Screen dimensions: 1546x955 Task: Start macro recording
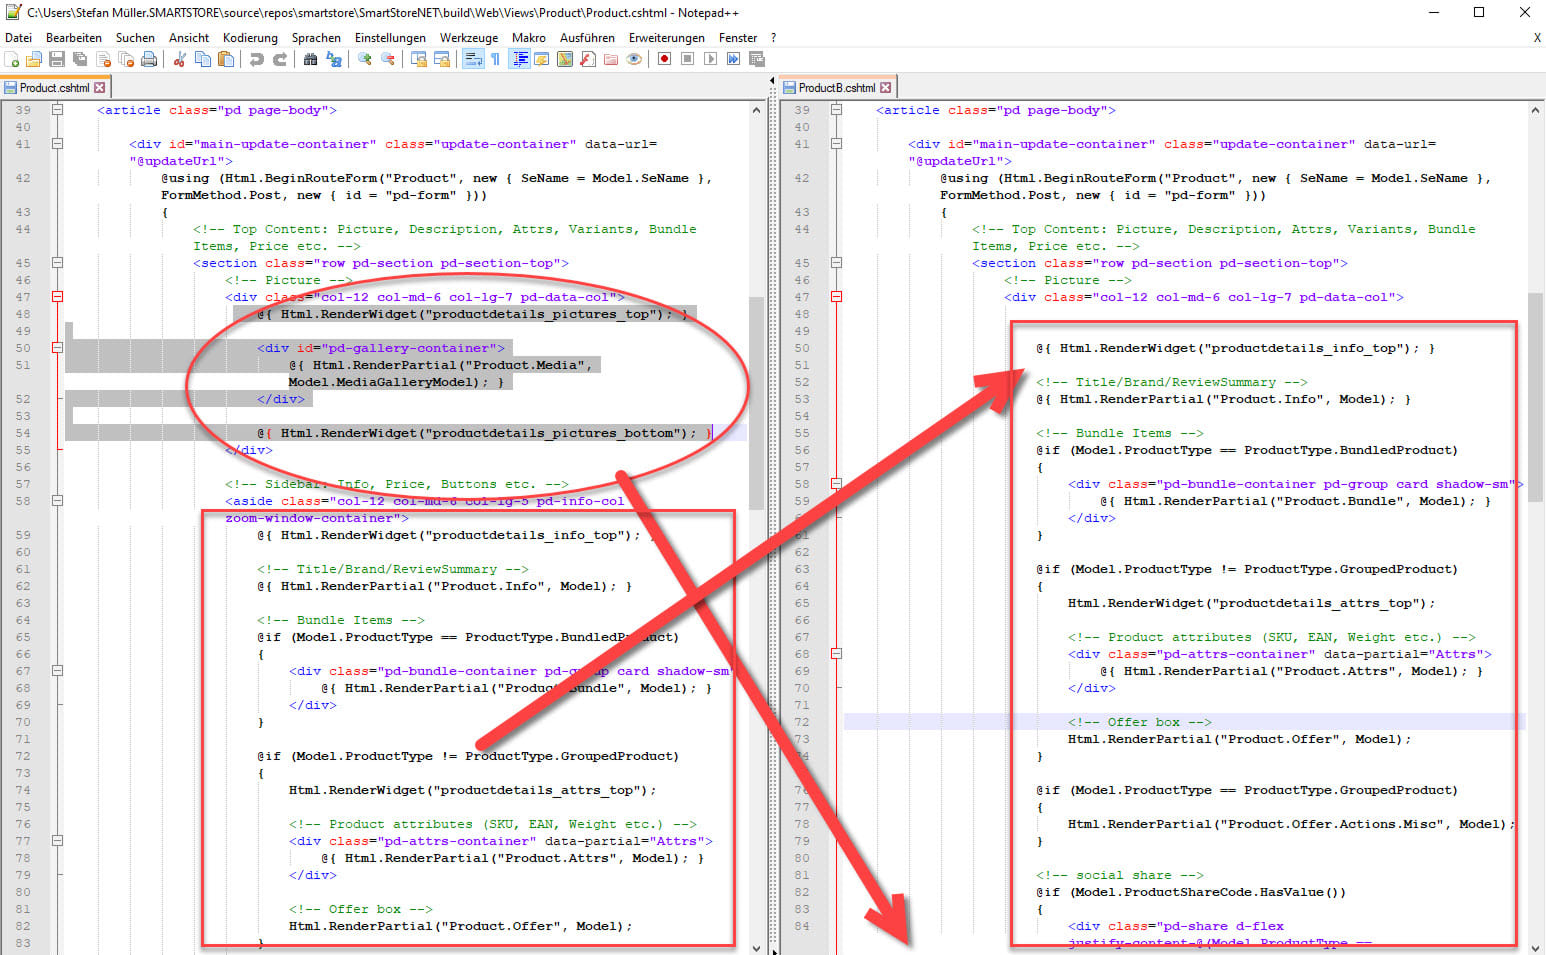(x=665, y=59)
